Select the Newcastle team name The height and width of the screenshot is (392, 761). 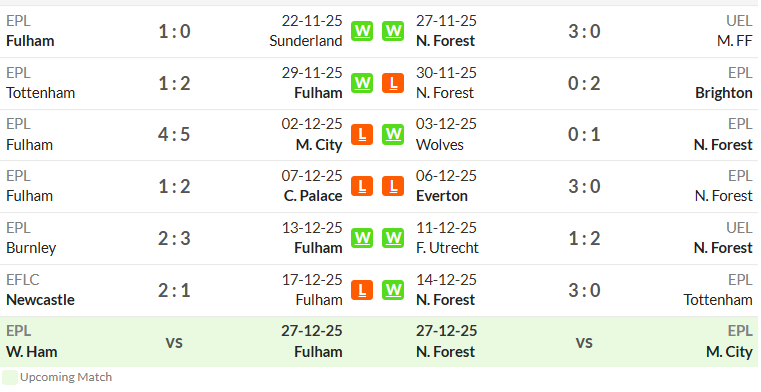tap(40, 300)
